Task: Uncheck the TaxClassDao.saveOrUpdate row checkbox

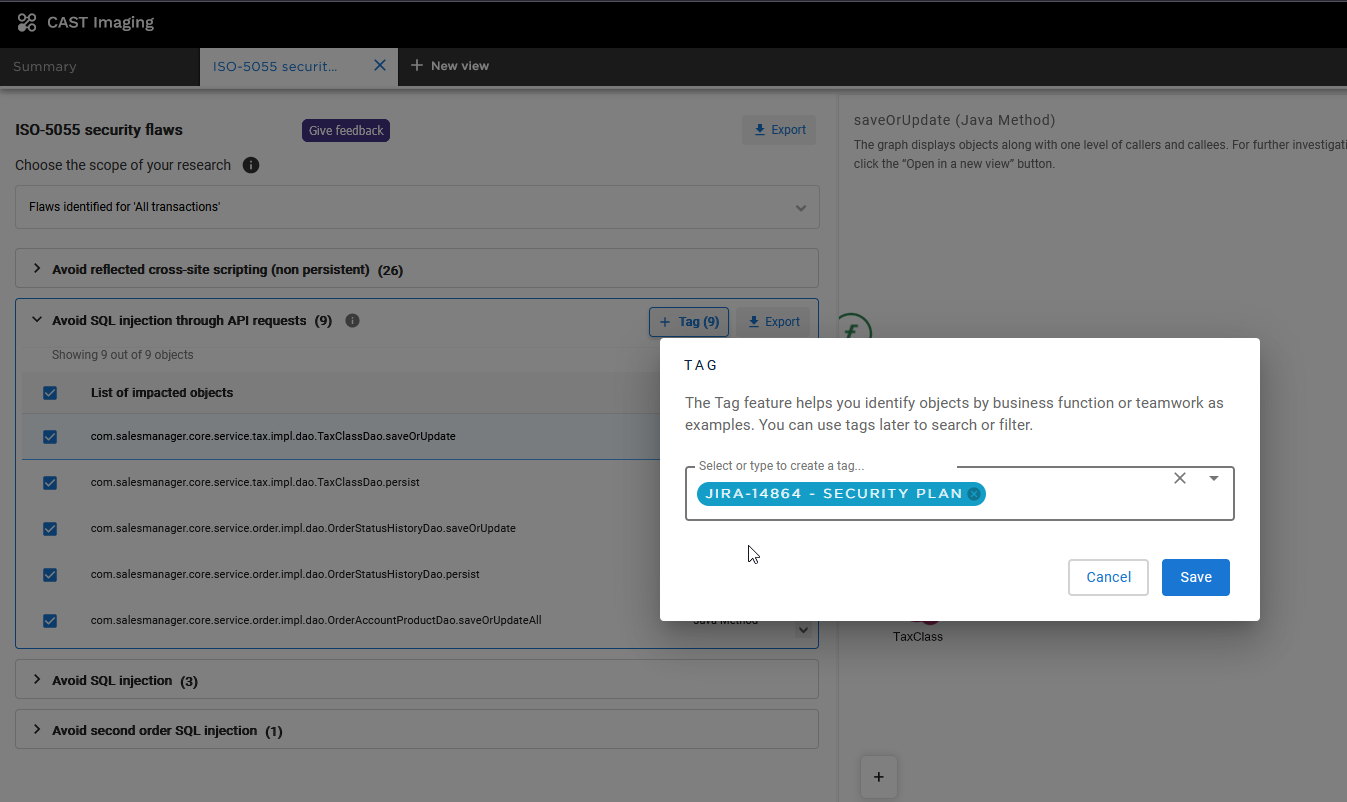Action: (x=50, y=437)
